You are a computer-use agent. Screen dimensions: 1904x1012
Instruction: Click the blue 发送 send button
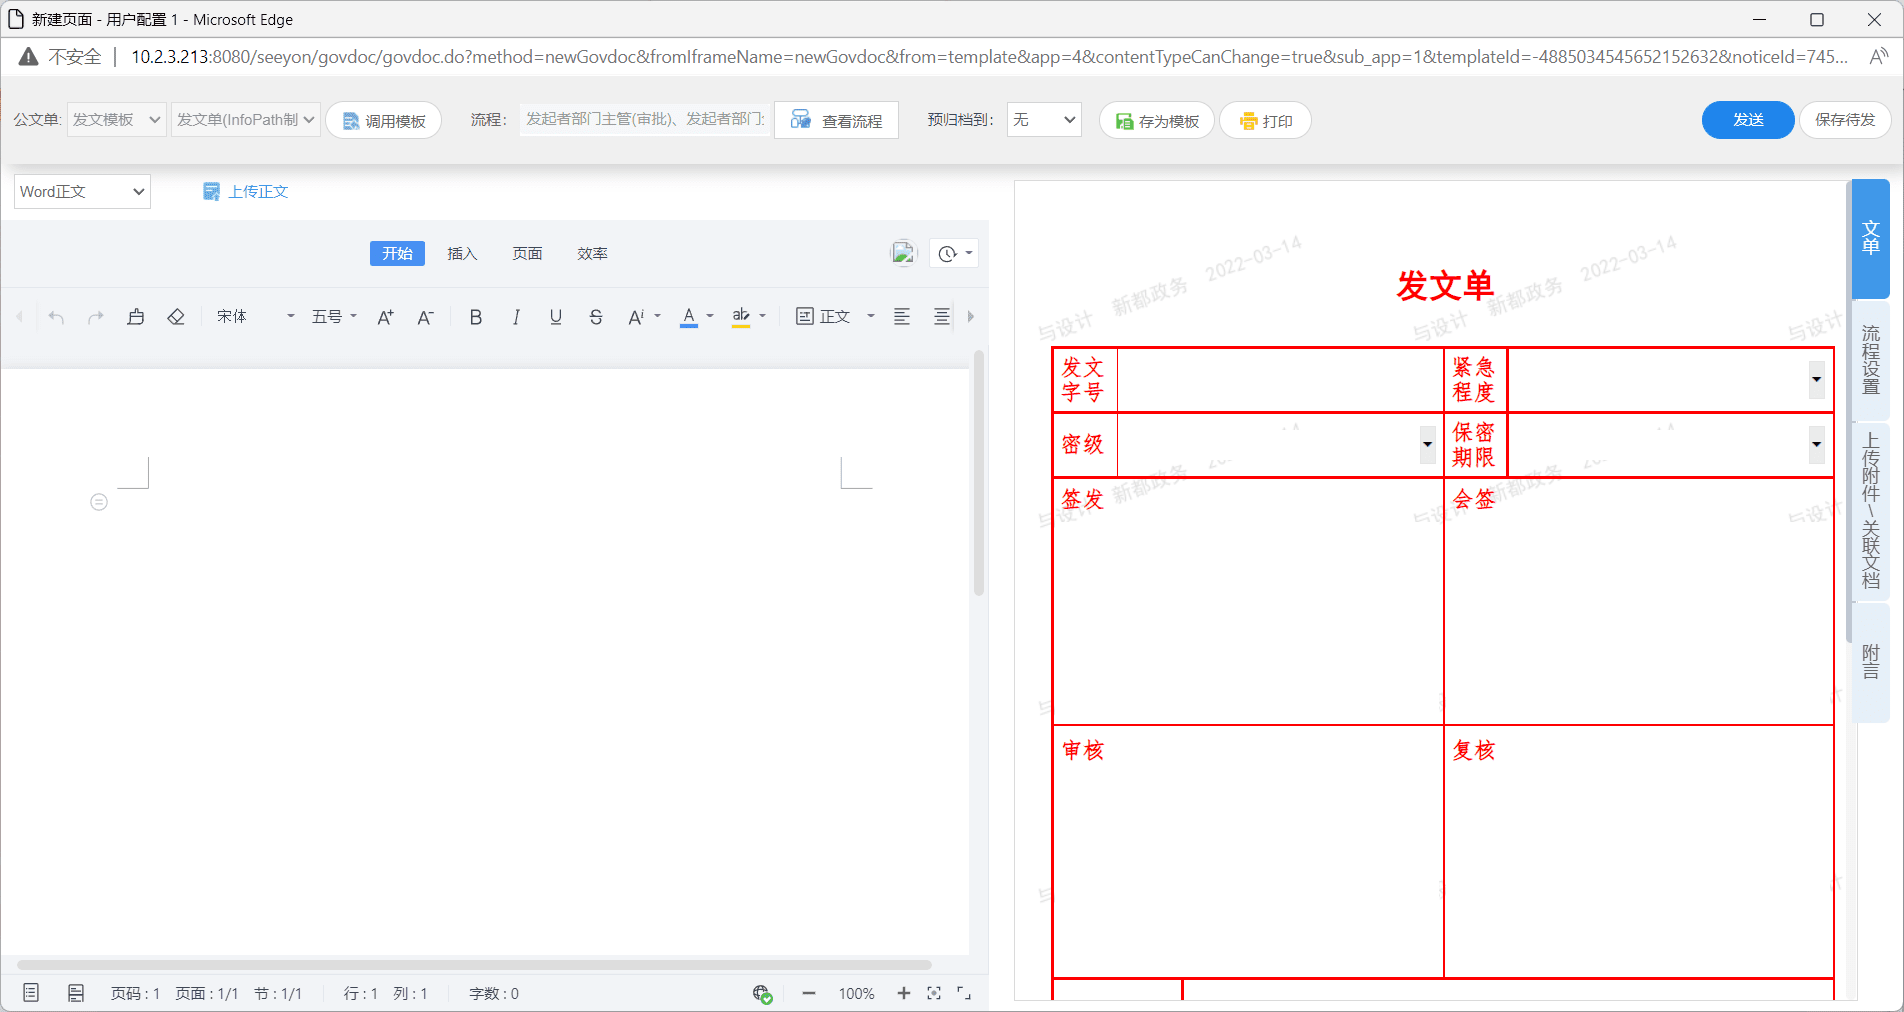[x=1748, y=120]
